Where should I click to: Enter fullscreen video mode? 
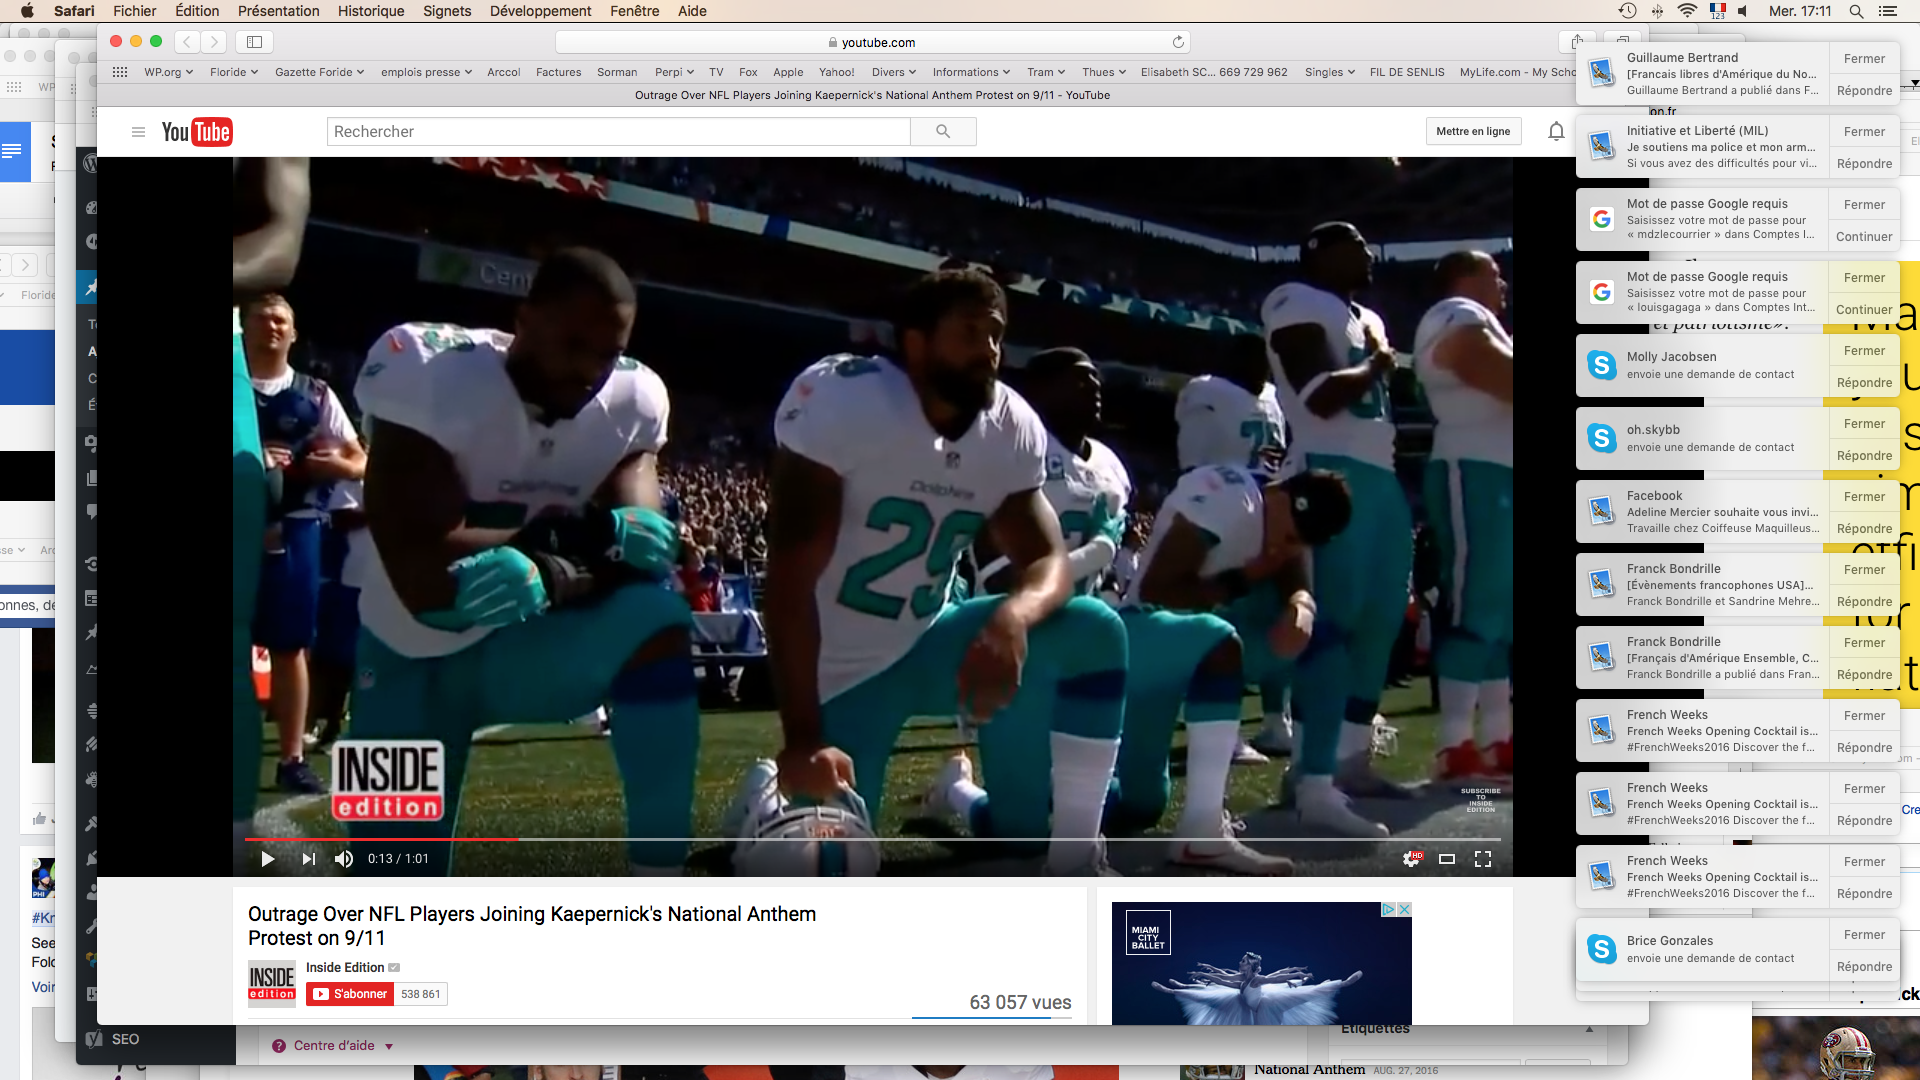pyautogui.click(x=1483, y=859)
